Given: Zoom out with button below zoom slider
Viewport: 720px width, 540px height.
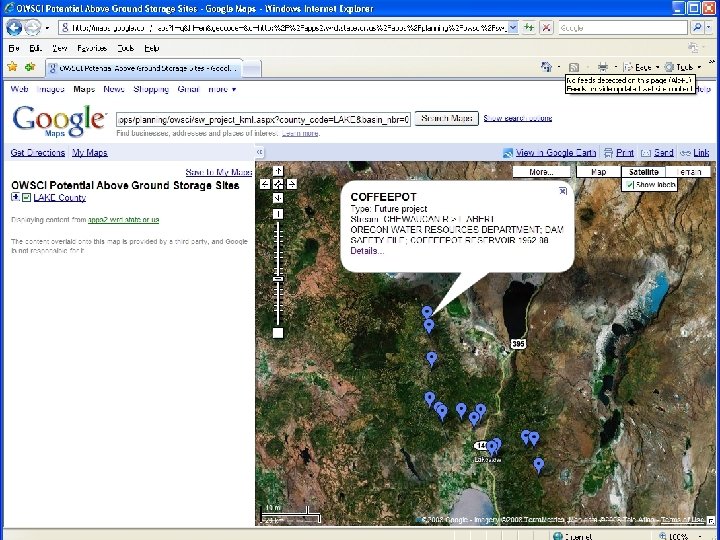Looking at the screenshot, I should pos(278,332).
